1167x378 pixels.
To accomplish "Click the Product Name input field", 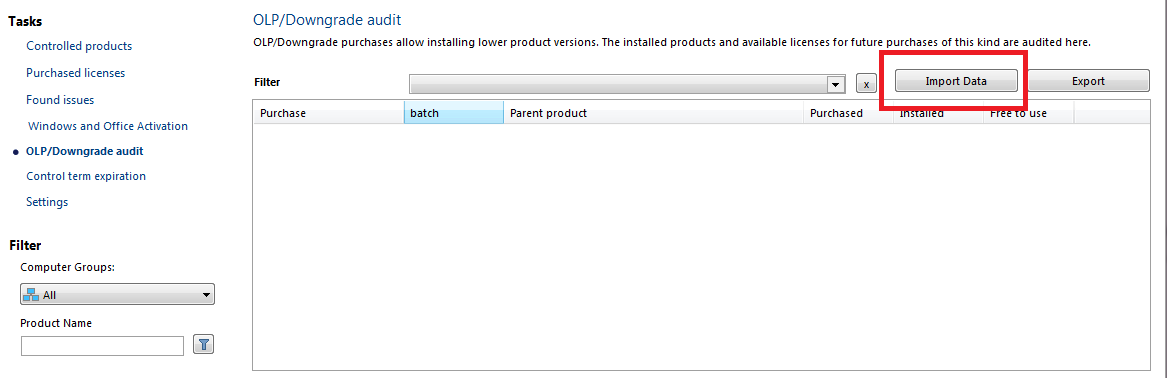I will click(103, 346).
